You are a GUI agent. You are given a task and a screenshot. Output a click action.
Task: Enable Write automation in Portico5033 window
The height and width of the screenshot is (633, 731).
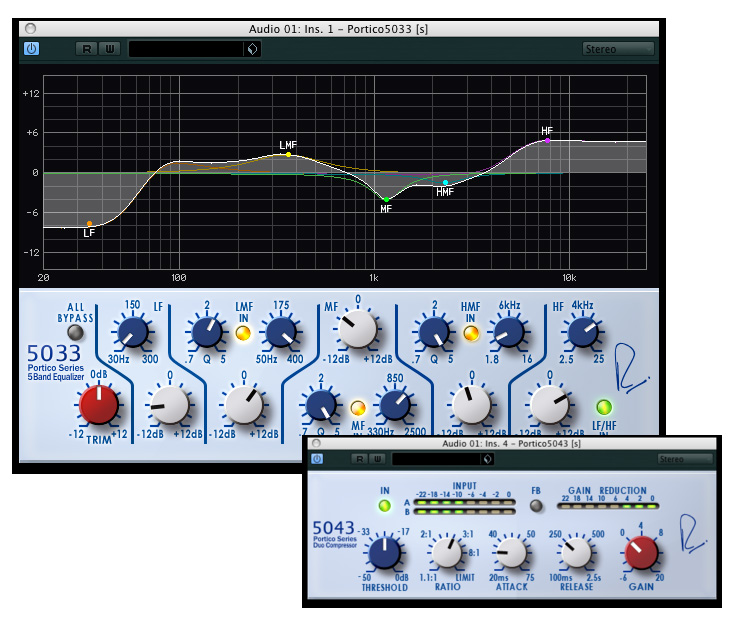coord(110,49)
